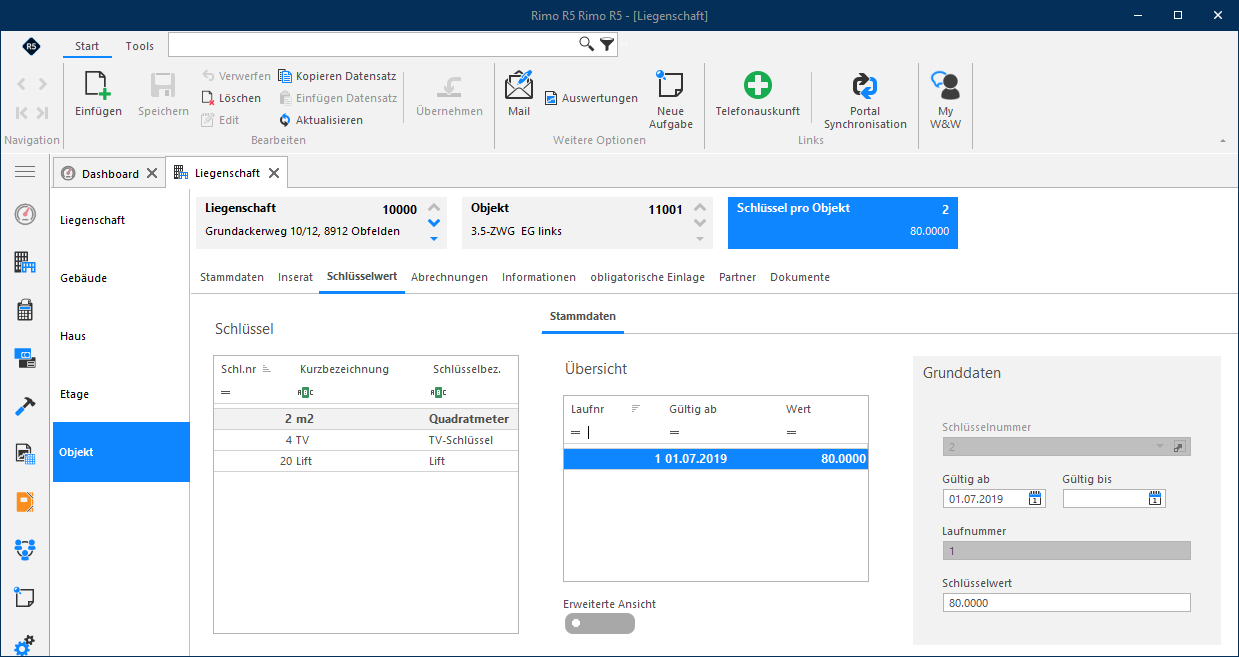Open the Gültig ab calendar picker
The width and height of the screenshot is (1239, 657).
point(1035,498)
